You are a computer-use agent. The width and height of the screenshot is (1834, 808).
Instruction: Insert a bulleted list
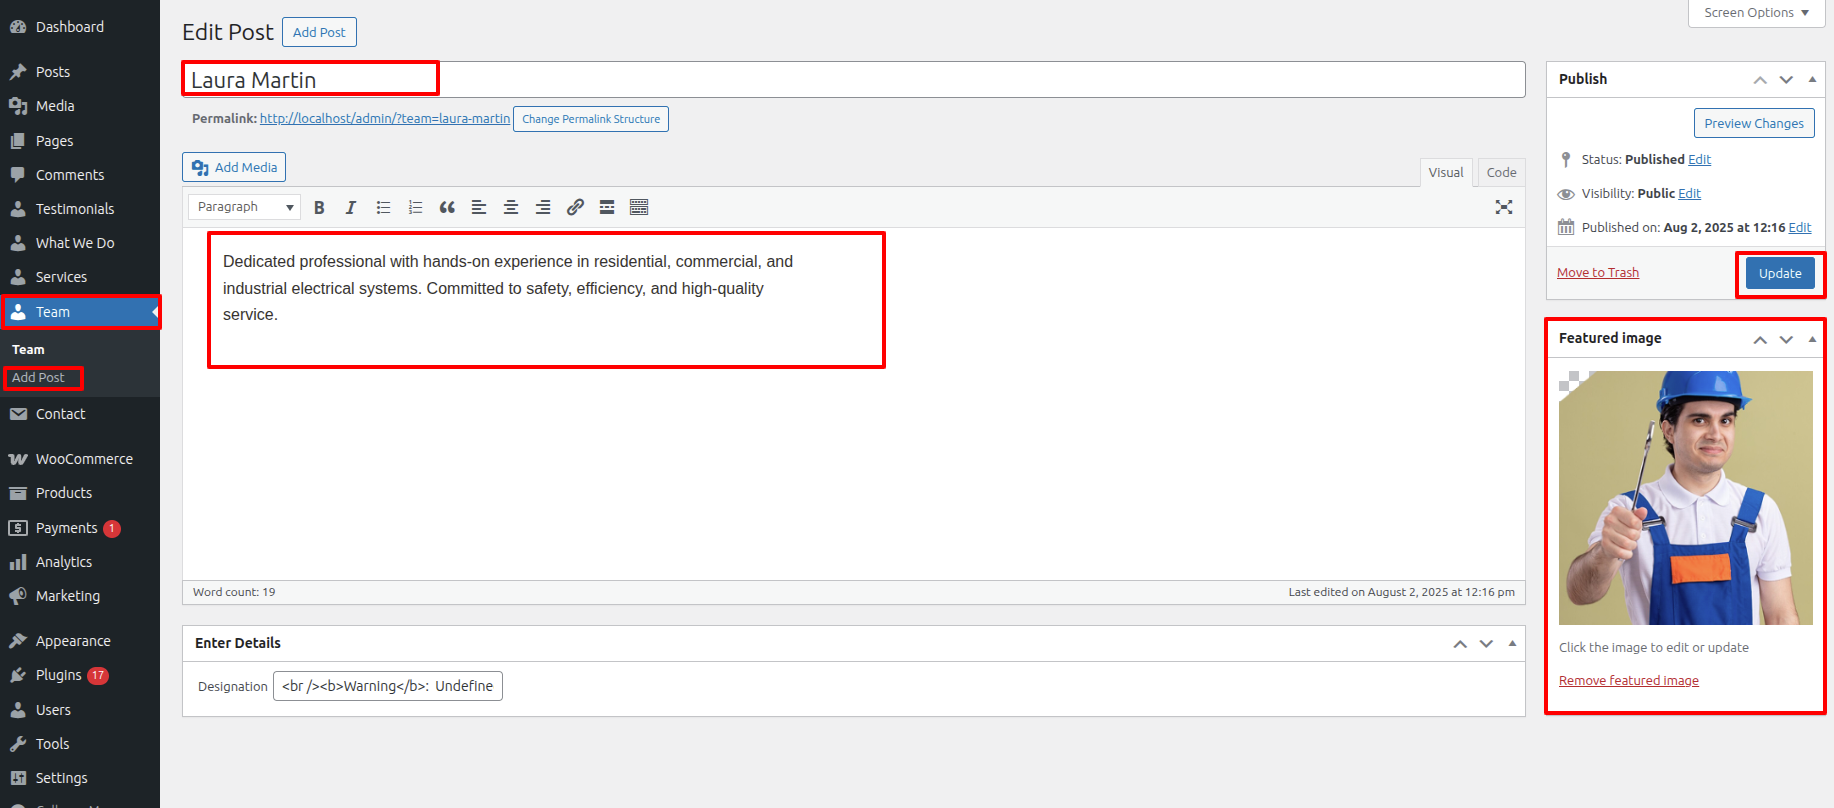pos(383,207)
